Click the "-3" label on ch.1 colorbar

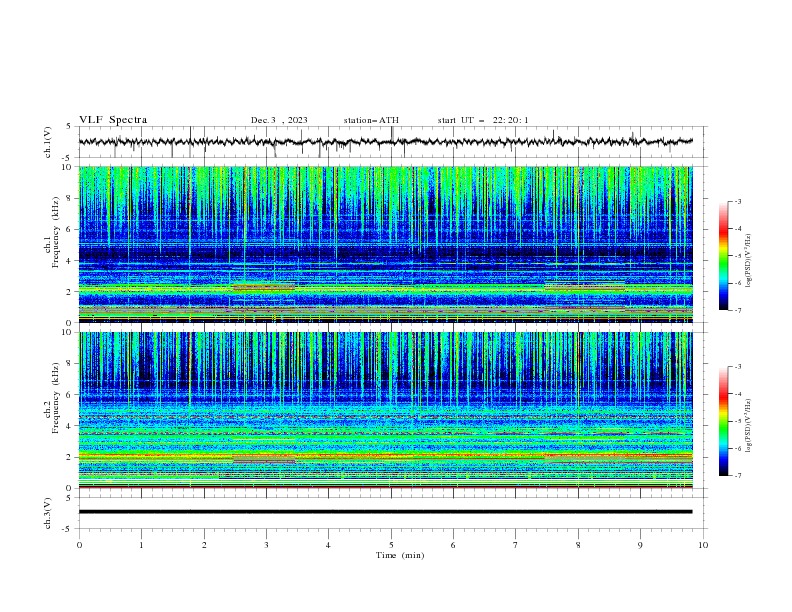[x=737, y=201]
